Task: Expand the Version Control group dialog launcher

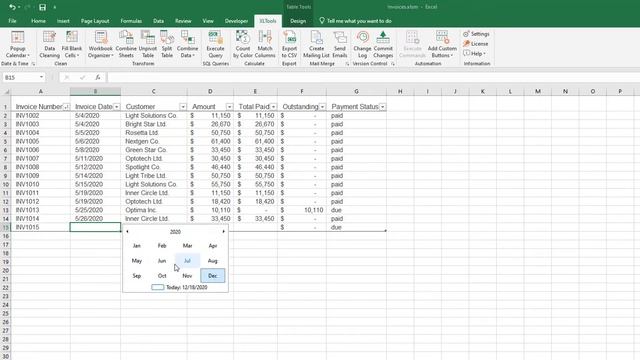Action: point(393,64)
